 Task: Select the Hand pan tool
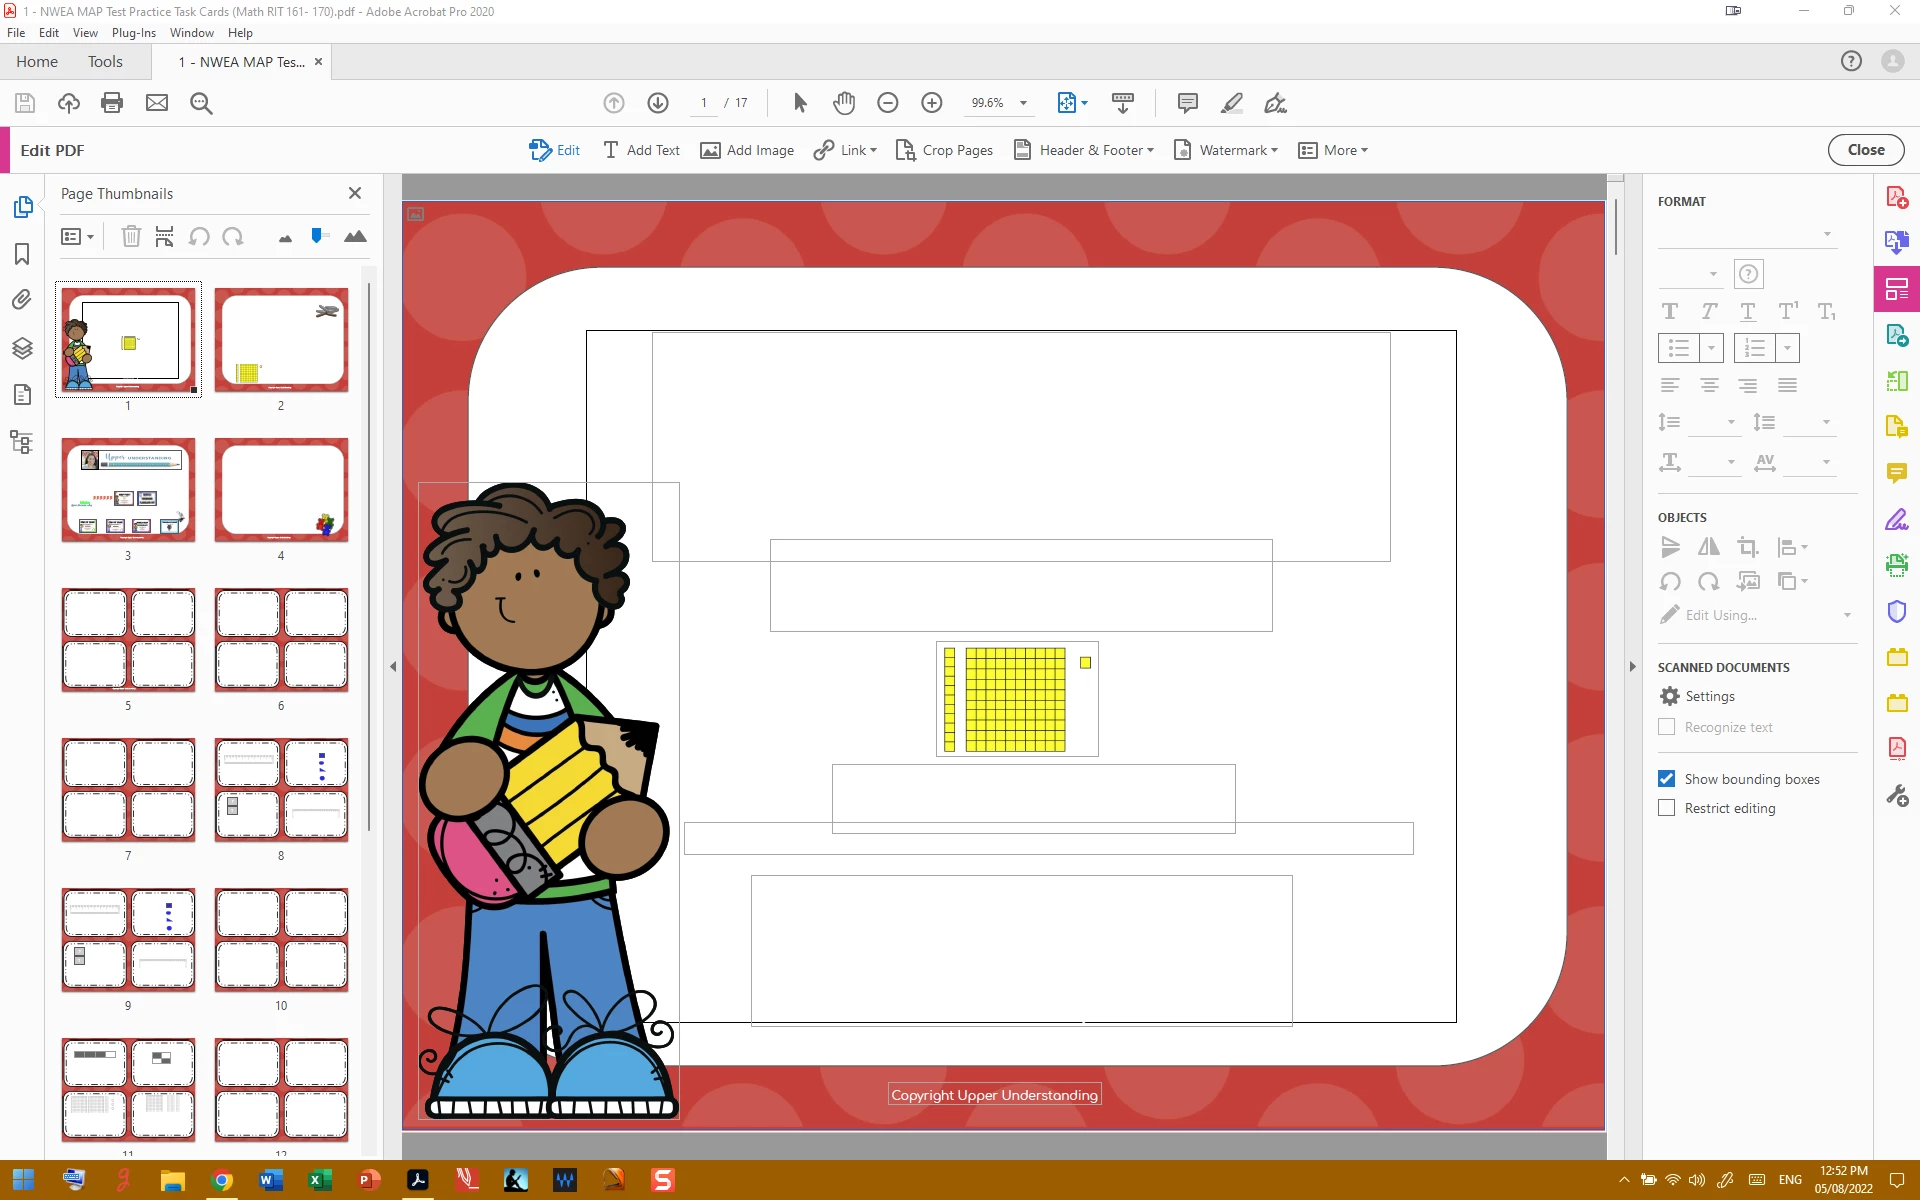pyautogui.click(x=844, y=103)
